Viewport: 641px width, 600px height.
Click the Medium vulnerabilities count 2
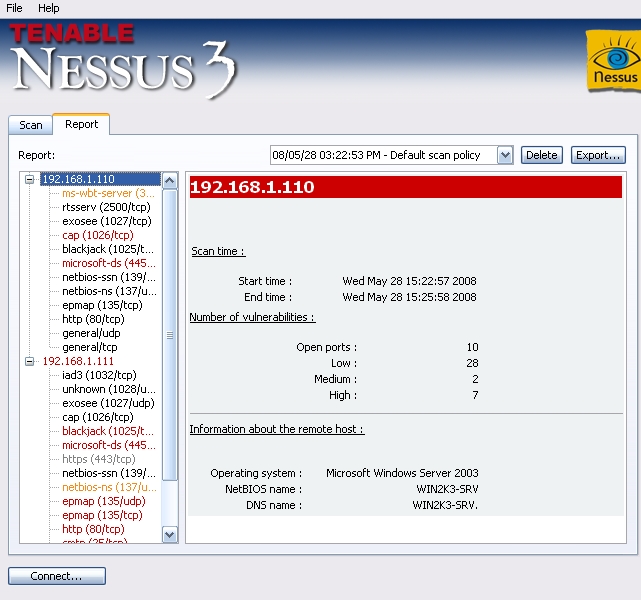(475, 379)
